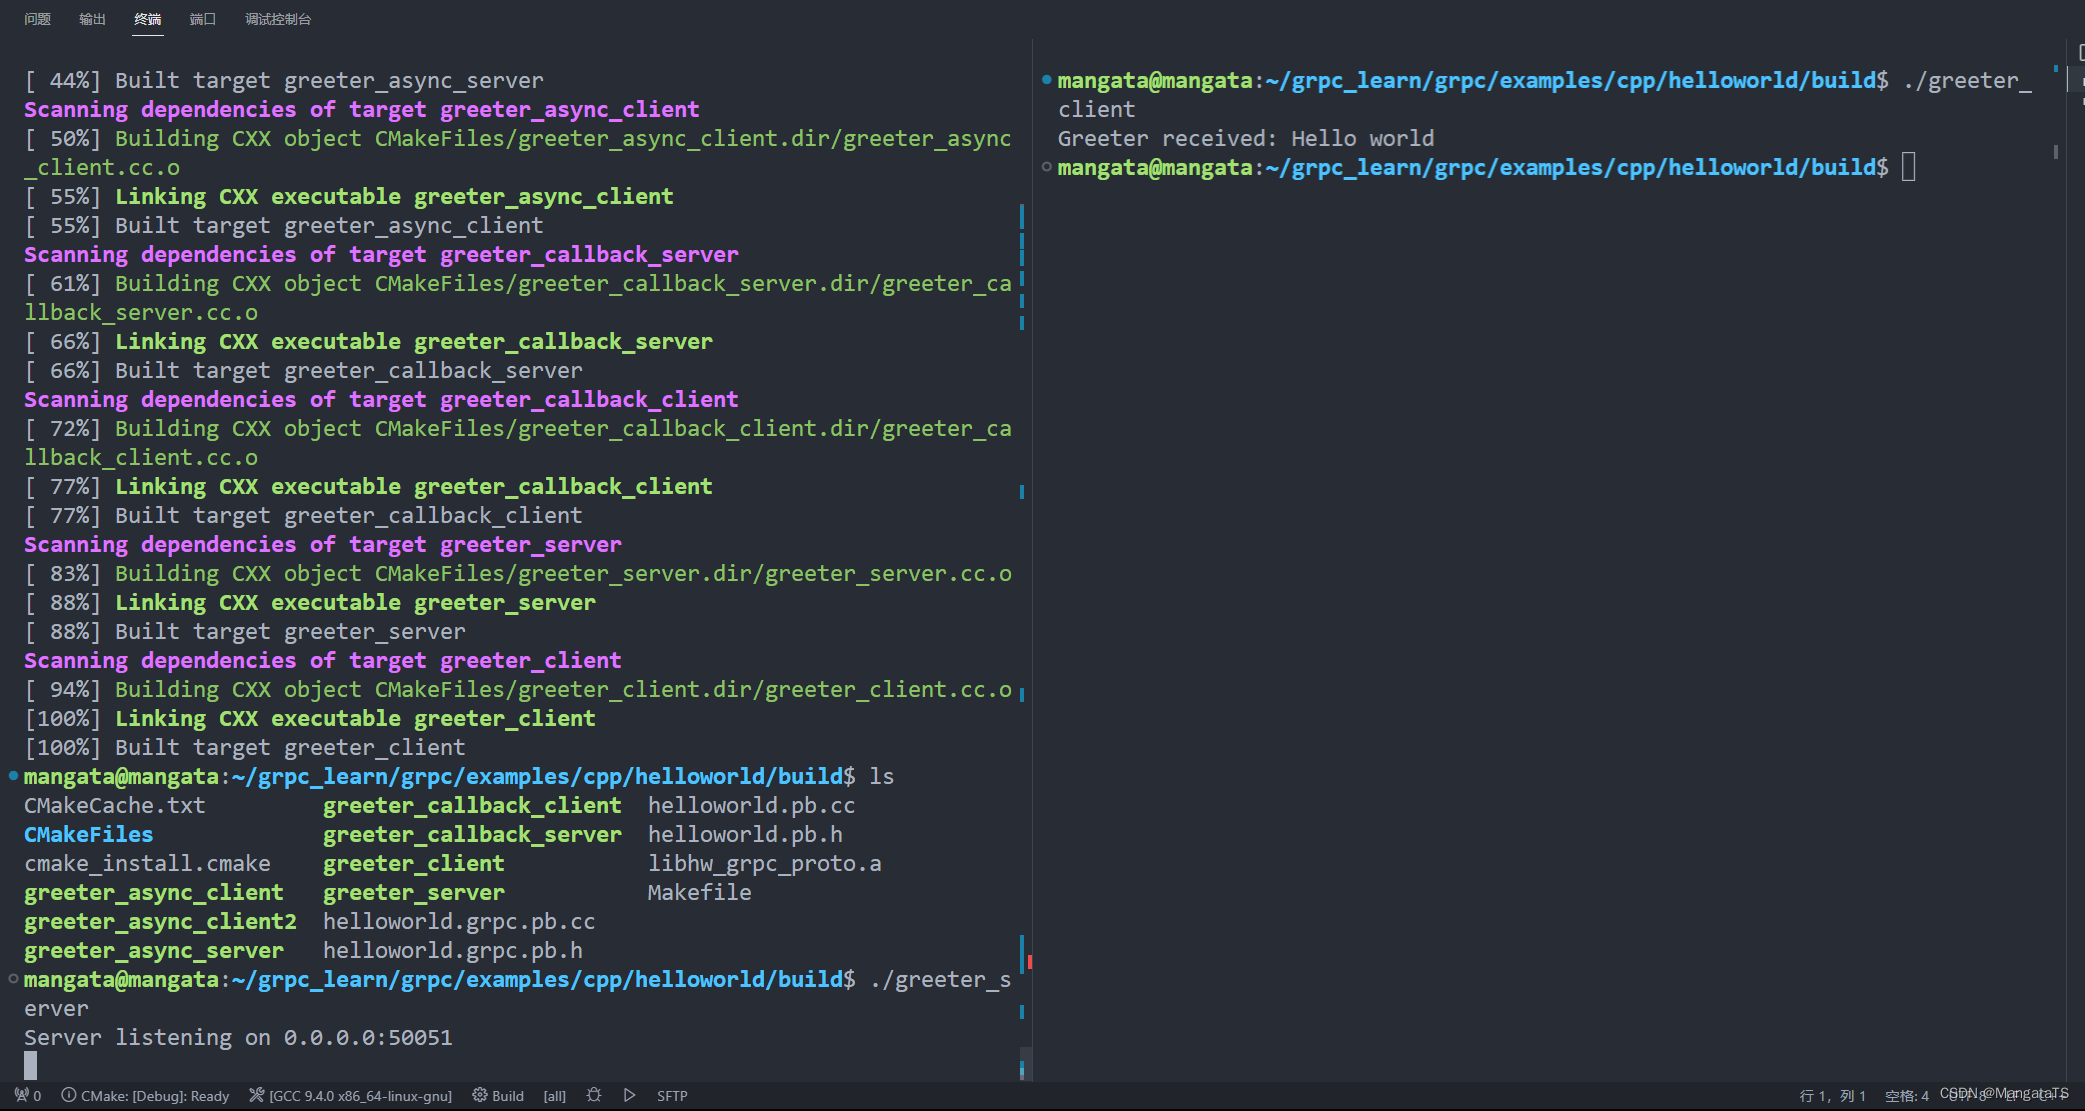Click the 行 1, 列 1 cursor position
The image size is (2085, 1111).
click(1832, 1096)
